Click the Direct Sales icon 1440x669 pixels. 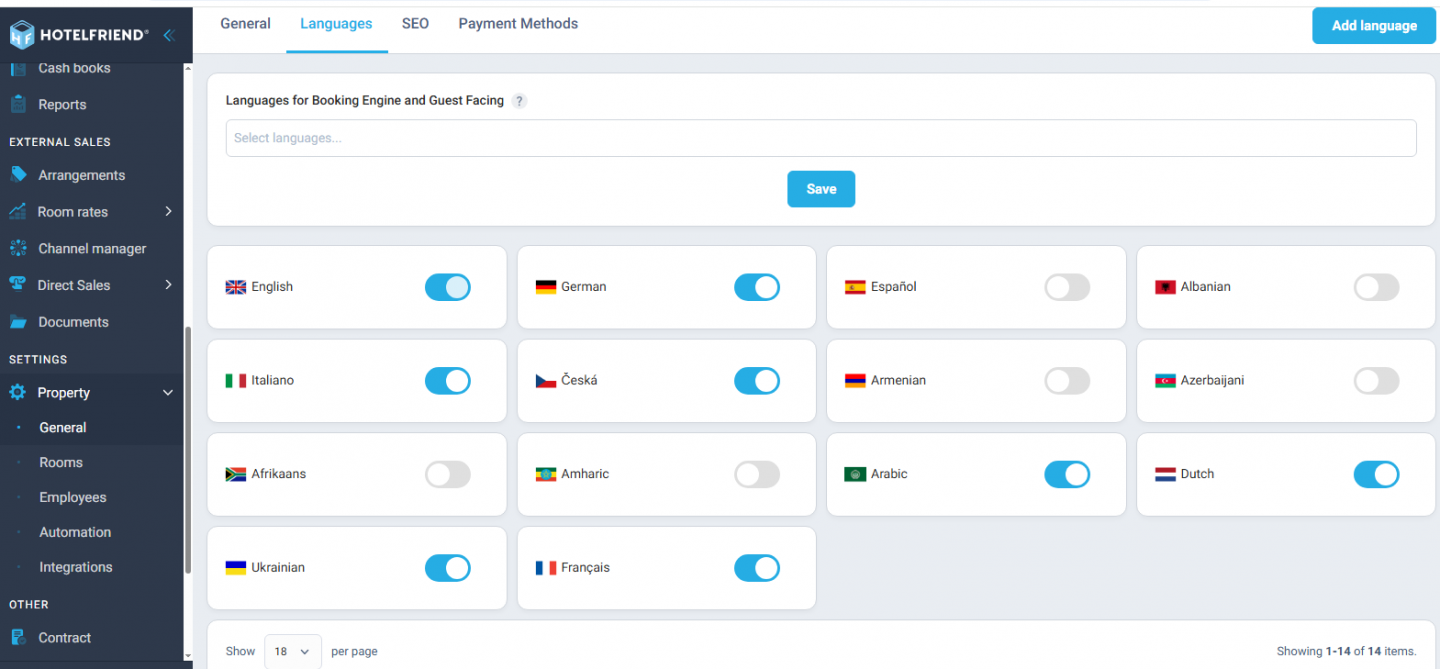point(18,285)
